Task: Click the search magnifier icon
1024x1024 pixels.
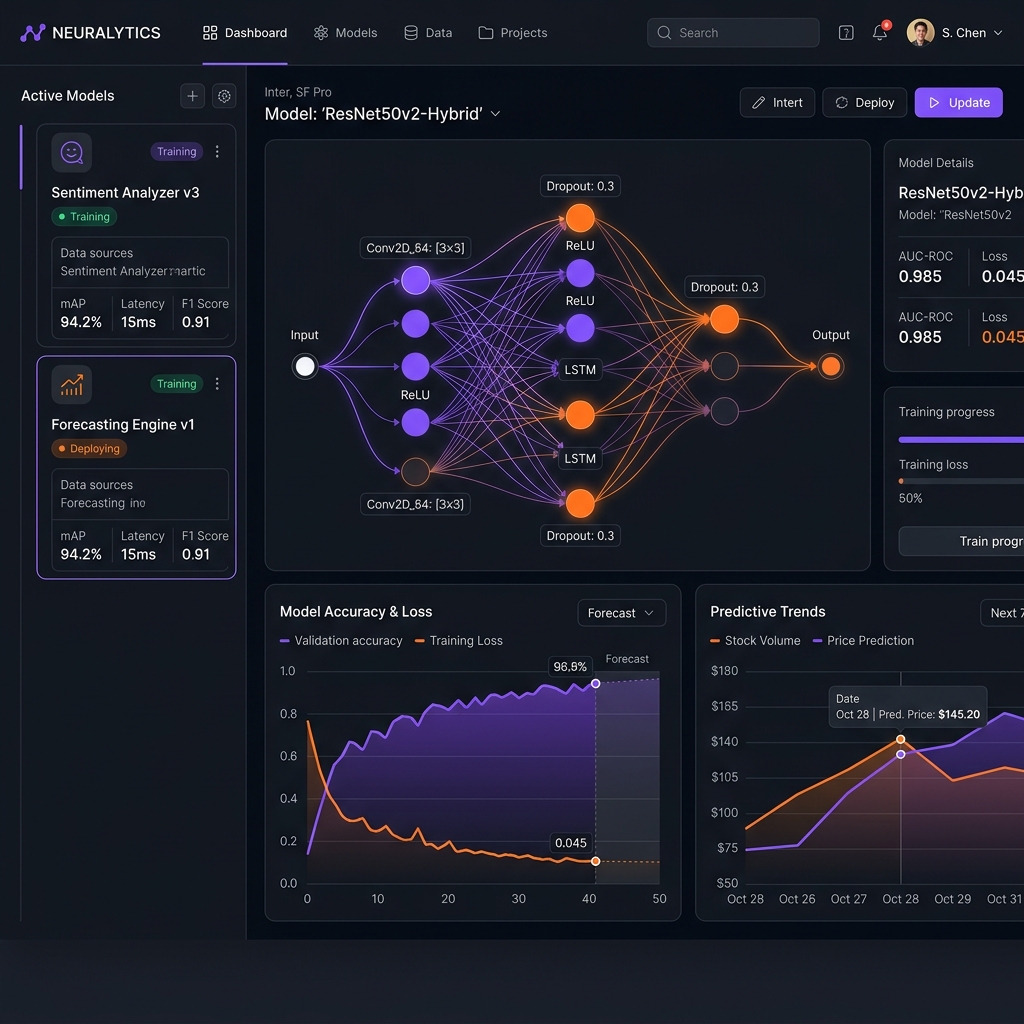Action: pyautogui.click(x=664, y=33)
